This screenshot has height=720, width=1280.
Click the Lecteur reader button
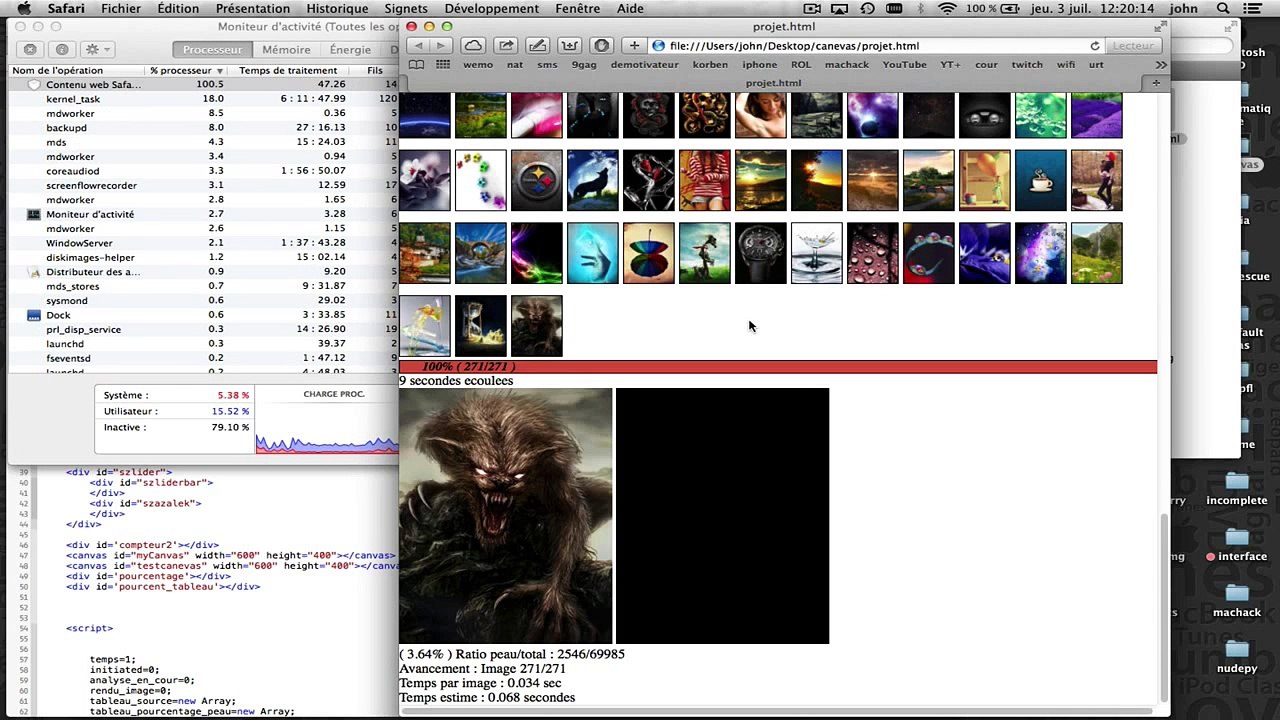coord(1133,46)
